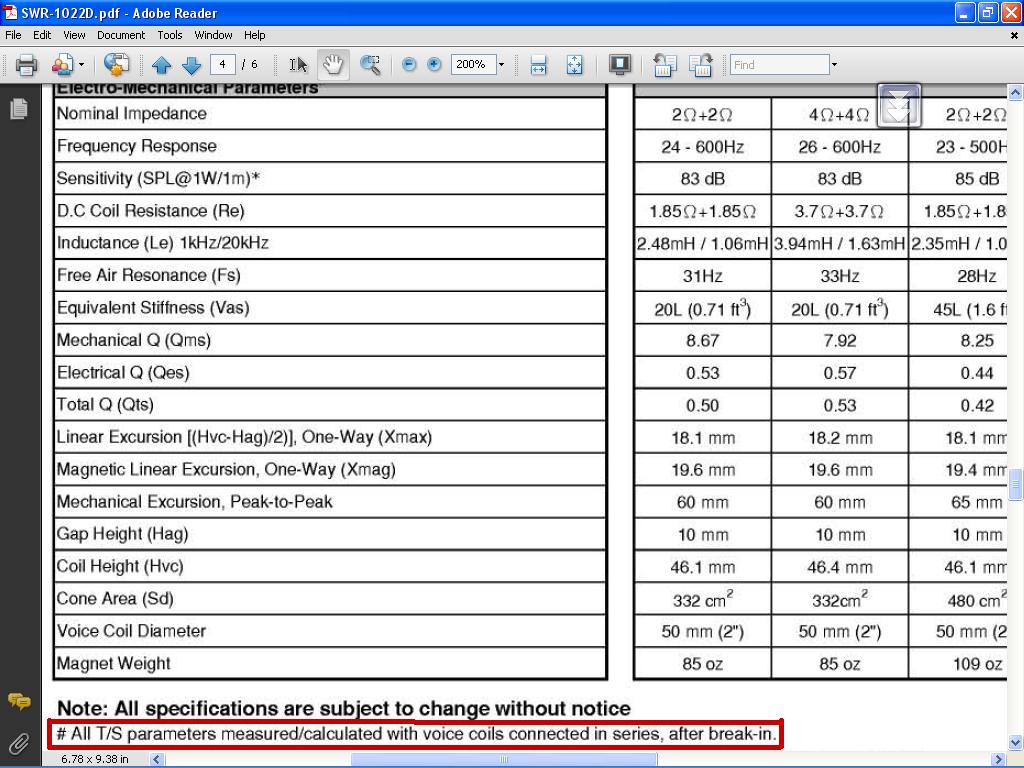Click the horizontal scrollbar thumb
Screen dimensions: 1024x768
tap(504, 759)
